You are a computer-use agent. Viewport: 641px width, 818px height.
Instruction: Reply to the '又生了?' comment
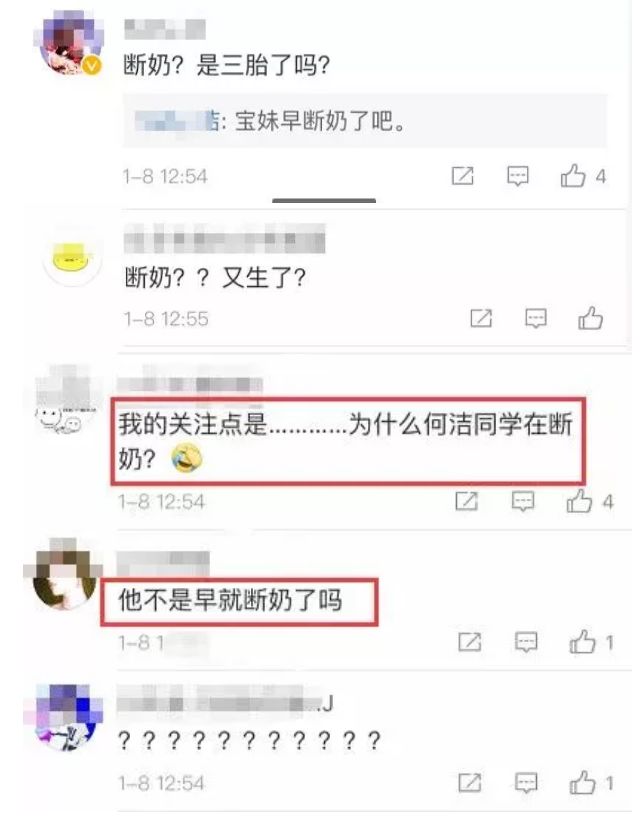tap(536, 318)
